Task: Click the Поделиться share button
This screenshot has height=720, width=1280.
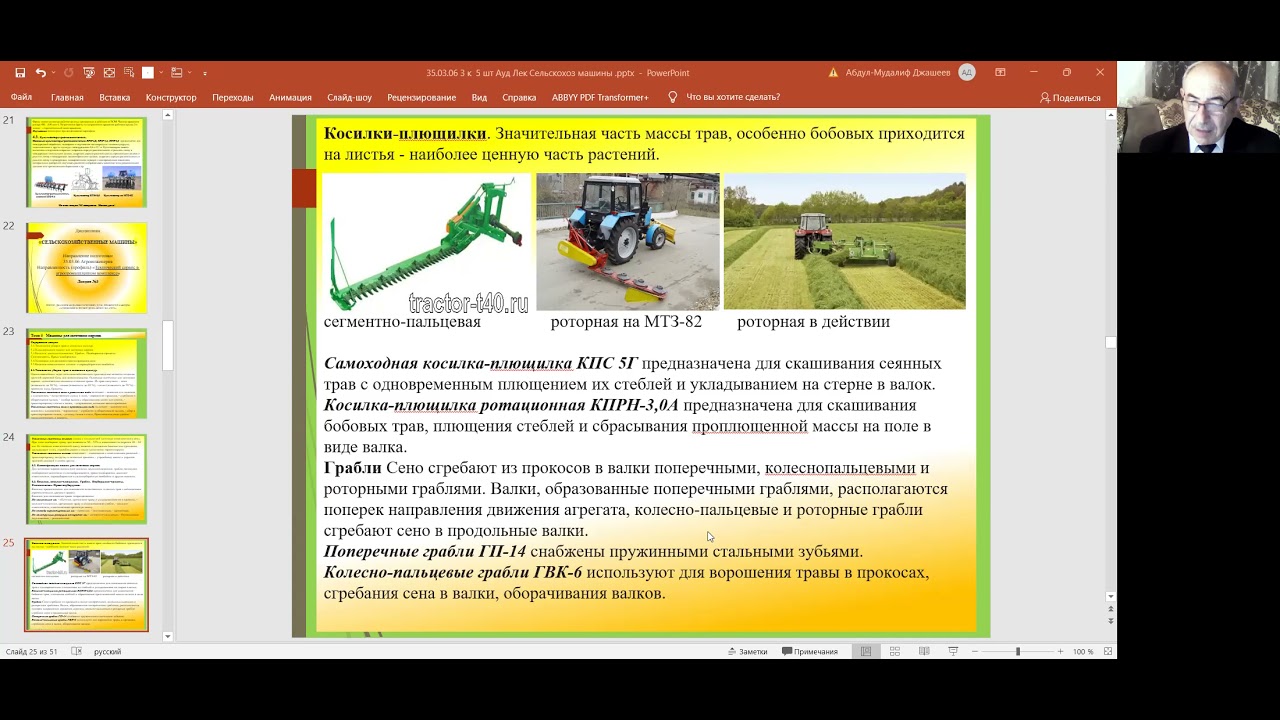Action: click(x=1070, y=97)
